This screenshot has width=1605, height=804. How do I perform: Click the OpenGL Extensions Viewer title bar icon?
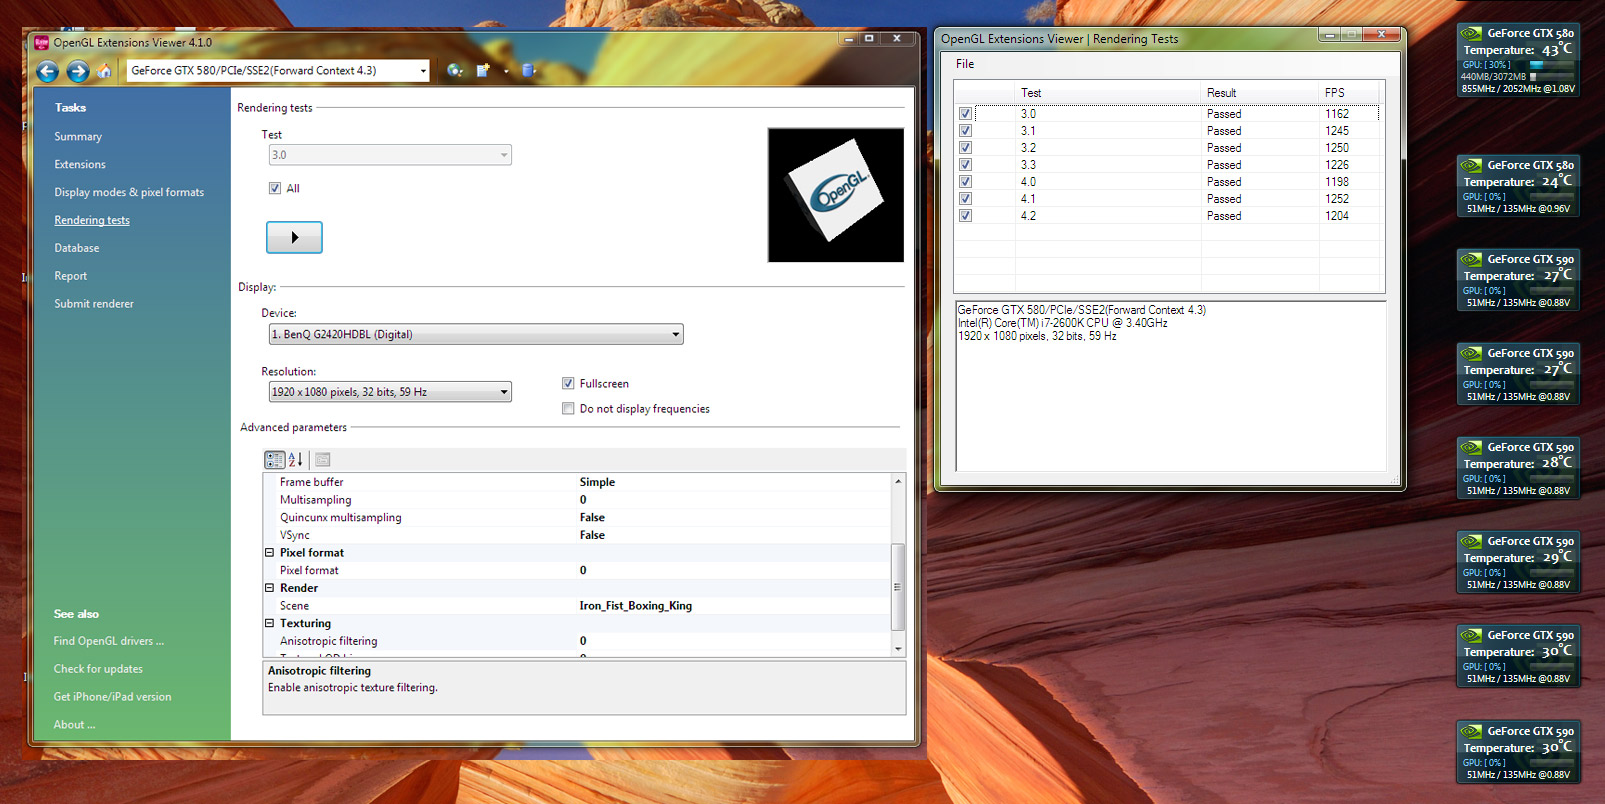[41, 42]
